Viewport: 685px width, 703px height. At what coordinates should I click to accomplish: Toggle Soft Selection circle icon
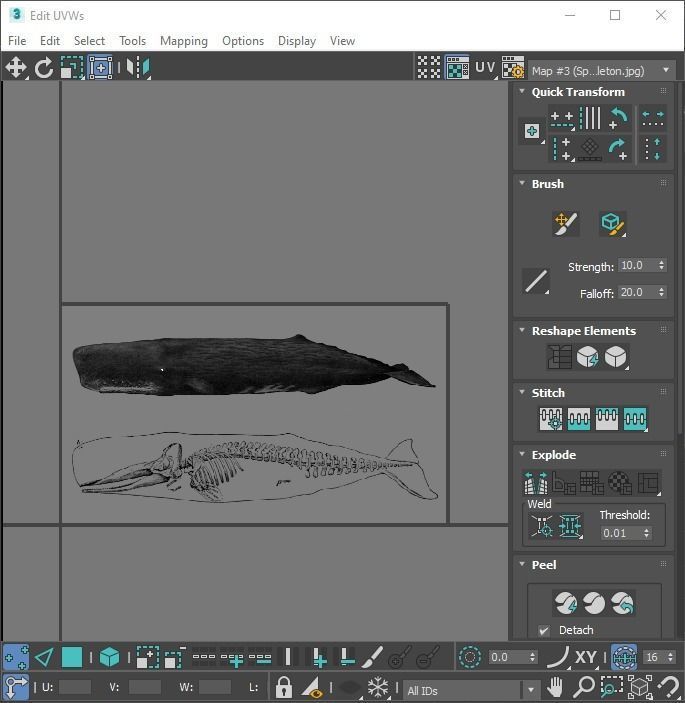point(470,657)
